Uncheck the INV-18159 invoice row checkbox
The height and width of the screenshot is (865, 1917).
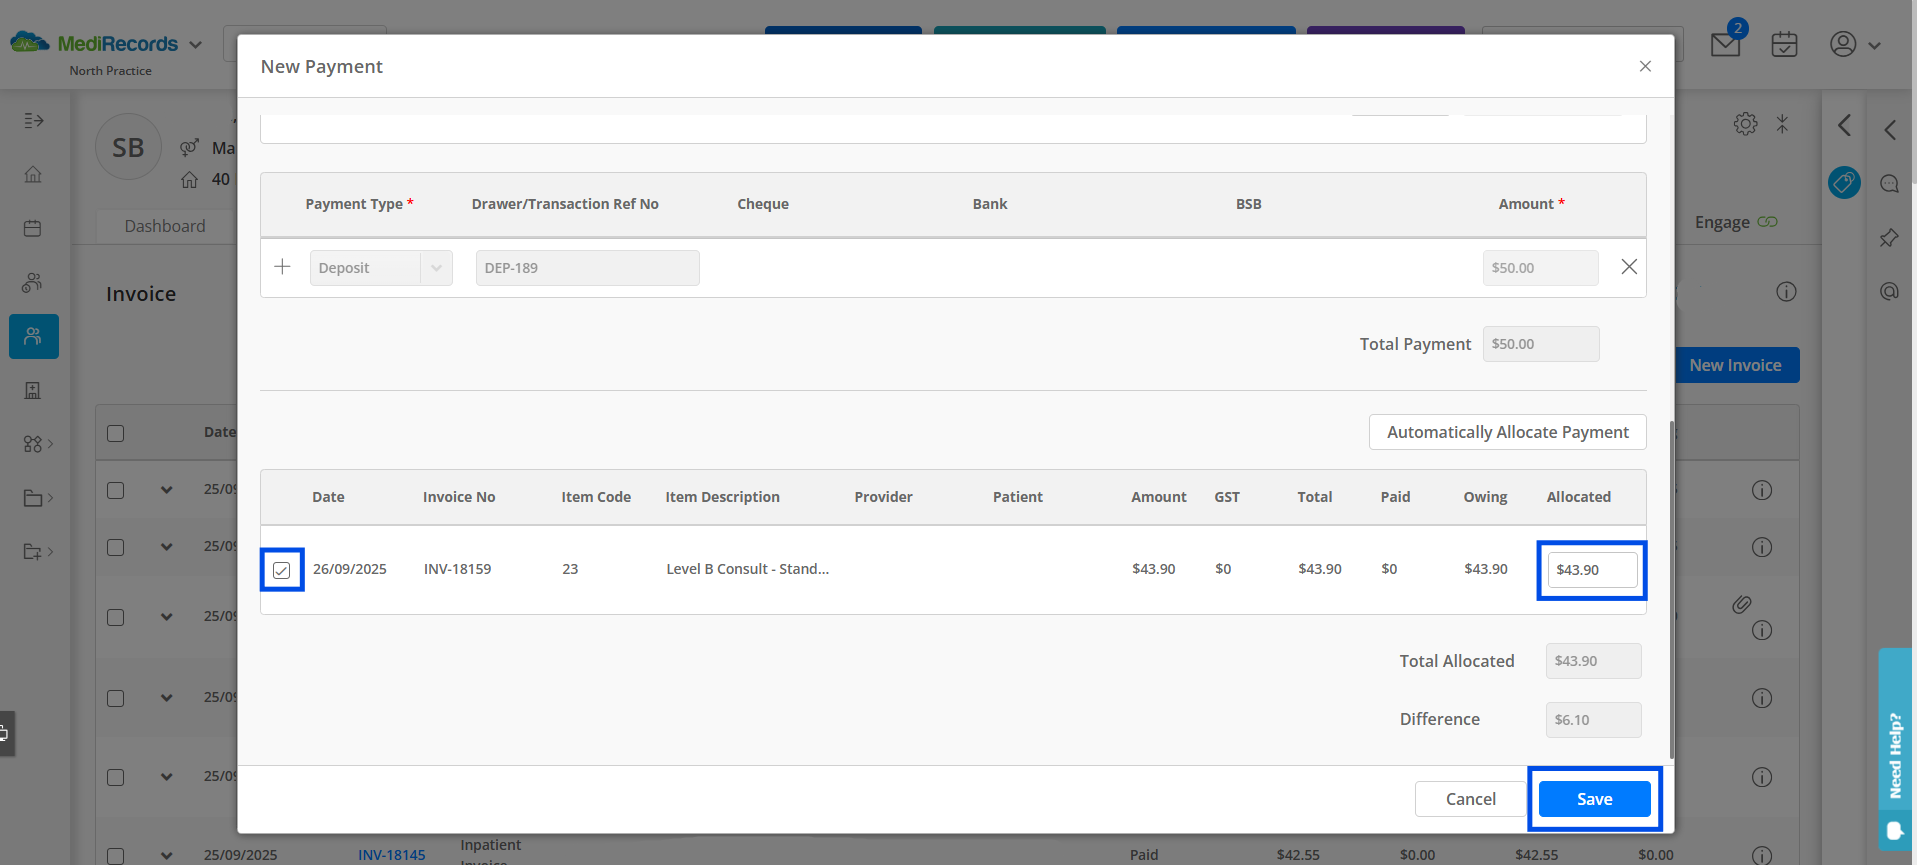[x=282, y=570]
